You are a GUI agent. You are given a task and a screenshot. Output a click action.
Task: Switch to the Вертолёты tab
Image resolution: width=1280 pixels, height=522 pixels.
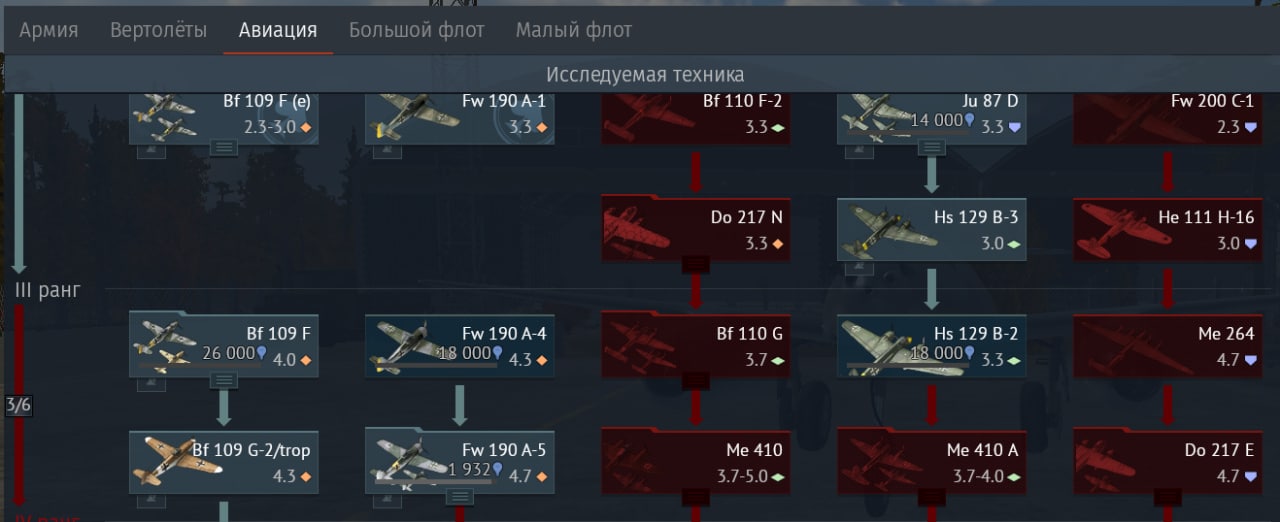click(158, 30)
